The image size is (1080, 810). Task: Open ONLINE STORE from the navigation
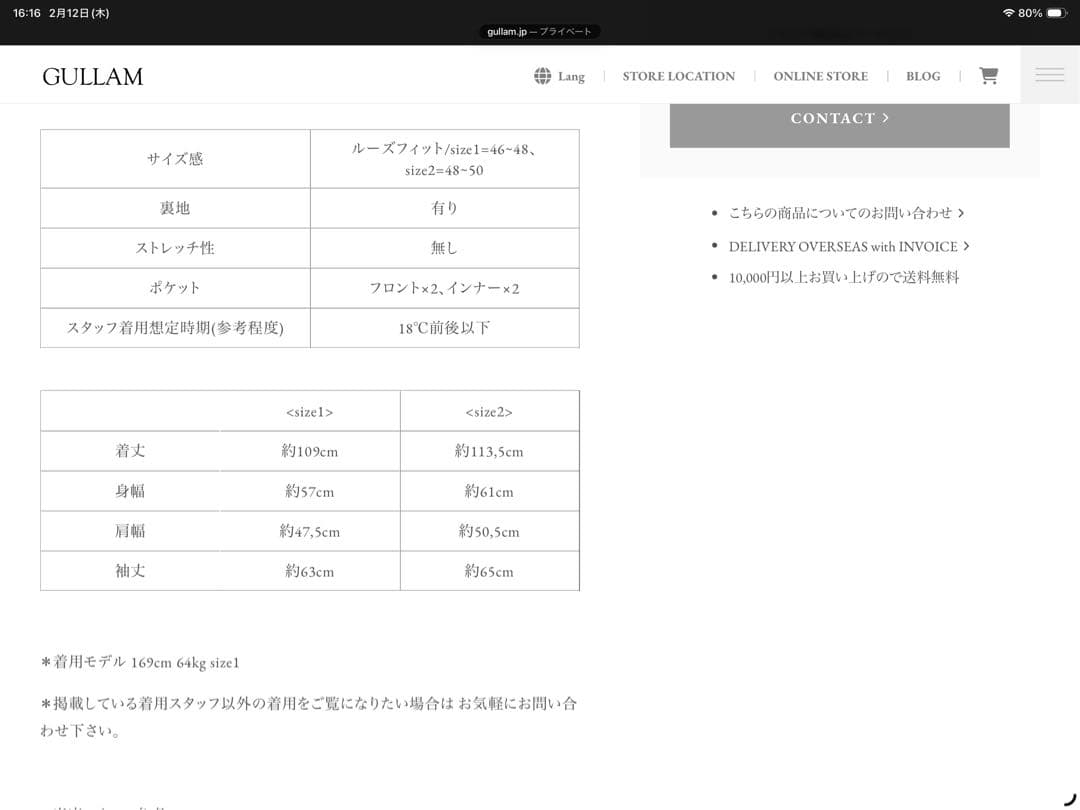pos(820,76)
